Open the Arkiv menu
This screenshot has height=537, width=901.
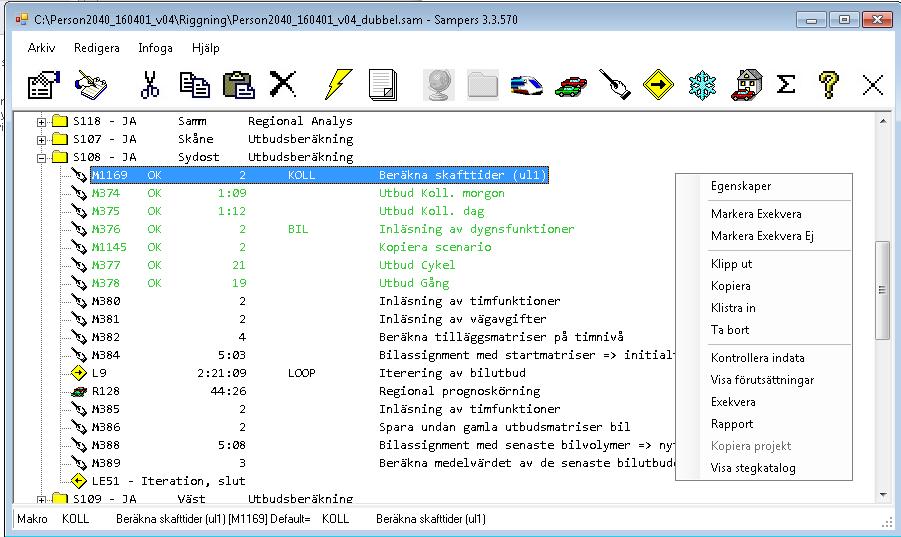pyautogui.click(x=41, y=48)
